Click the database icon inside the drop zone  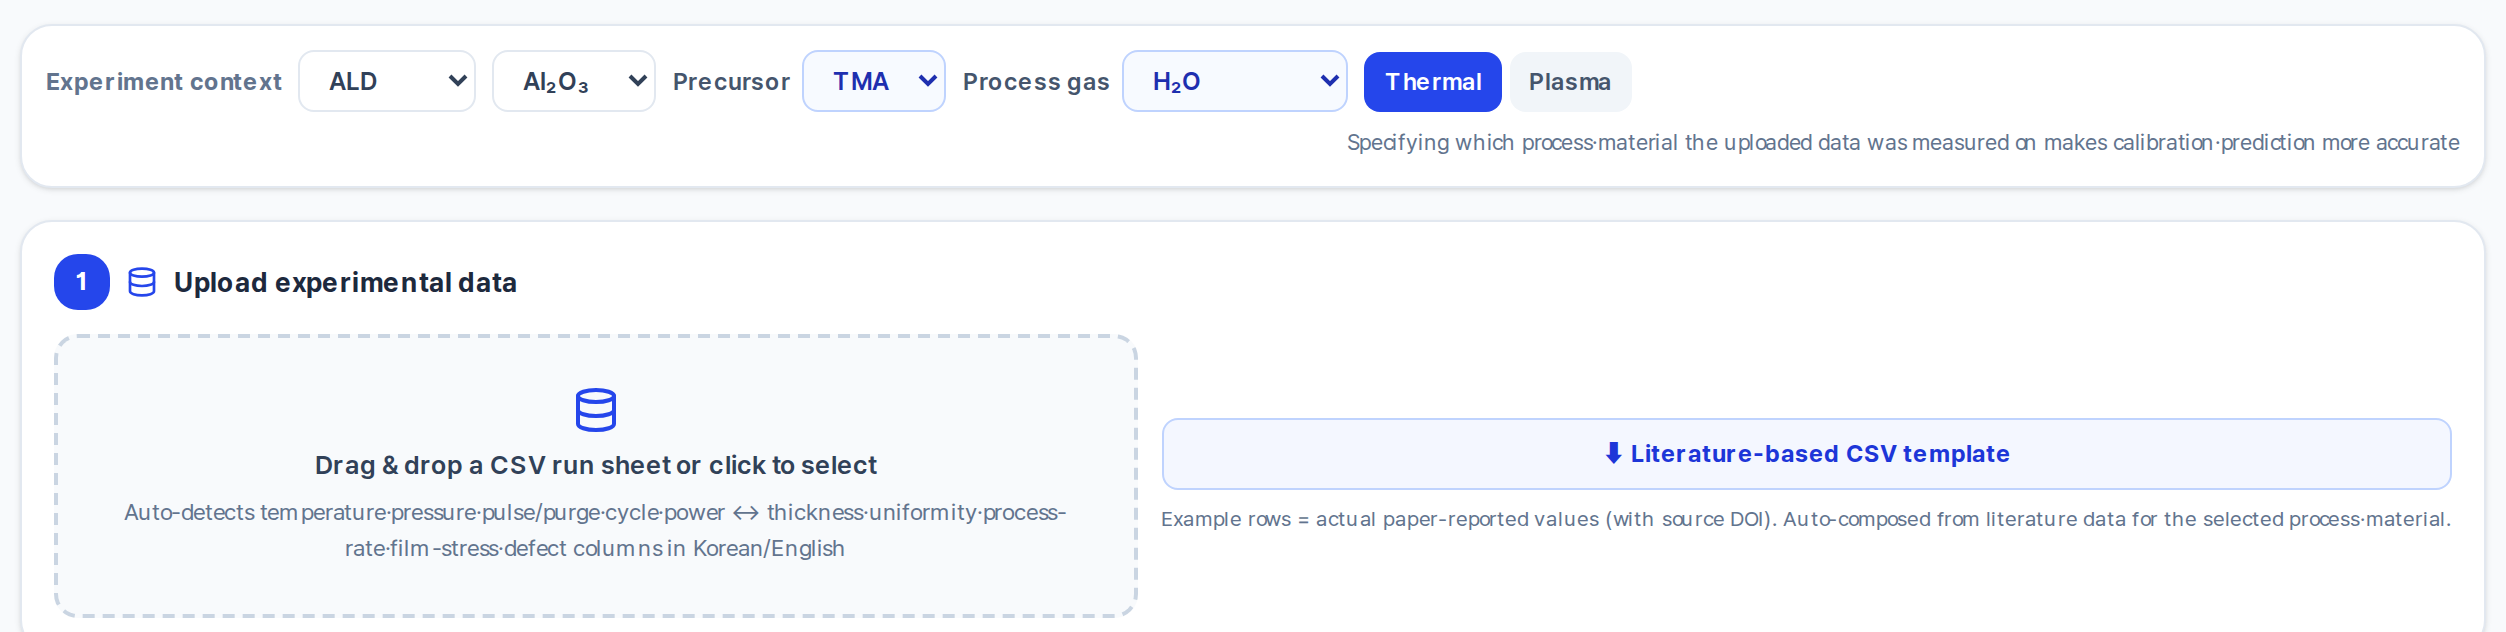tap(596, 410)
